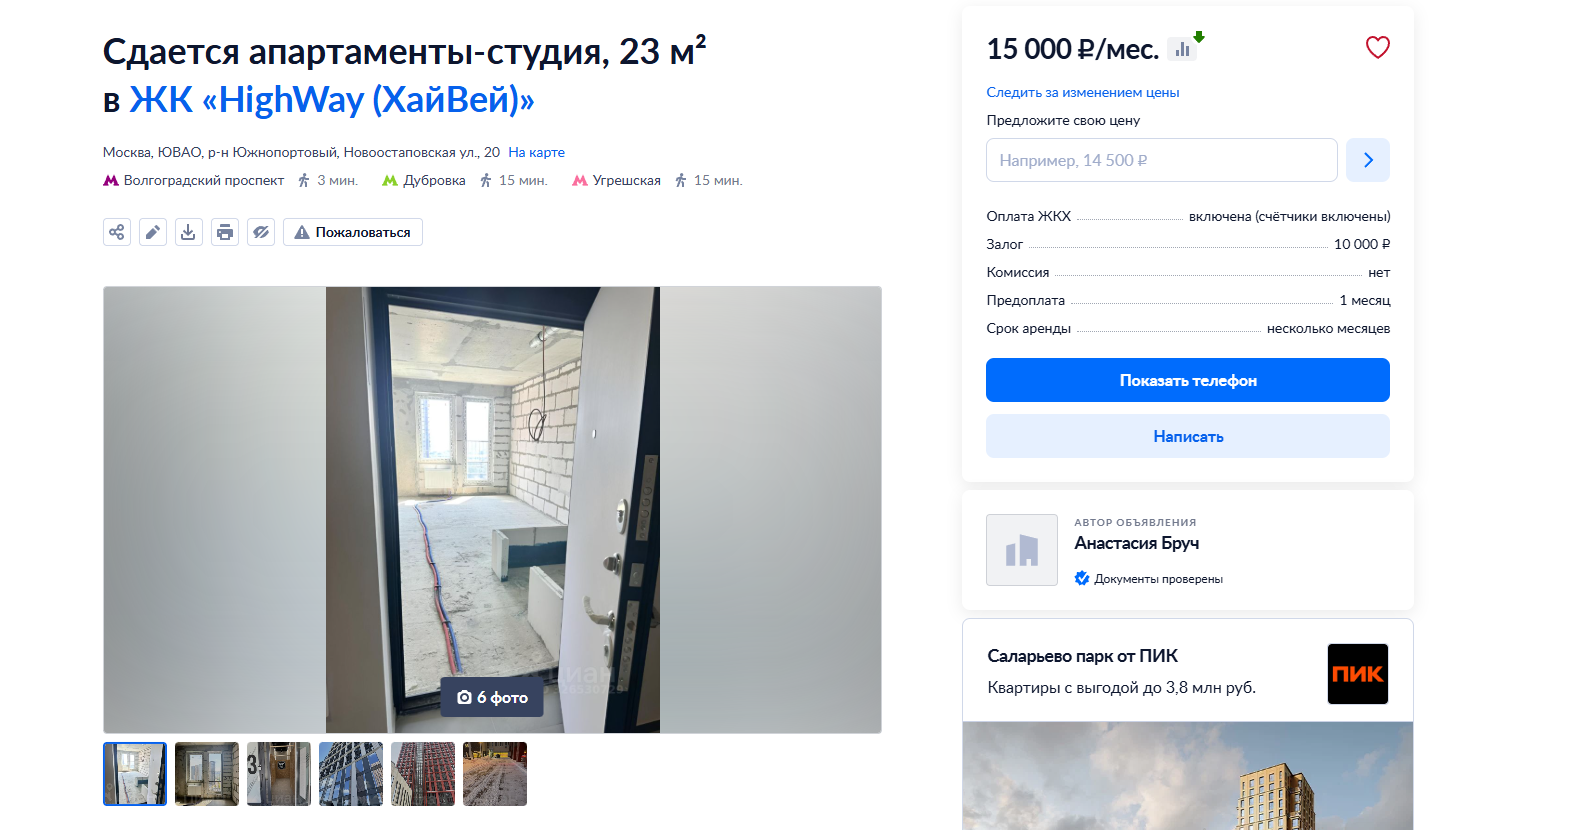
Task: Click the printer icon
Action: 225,232
